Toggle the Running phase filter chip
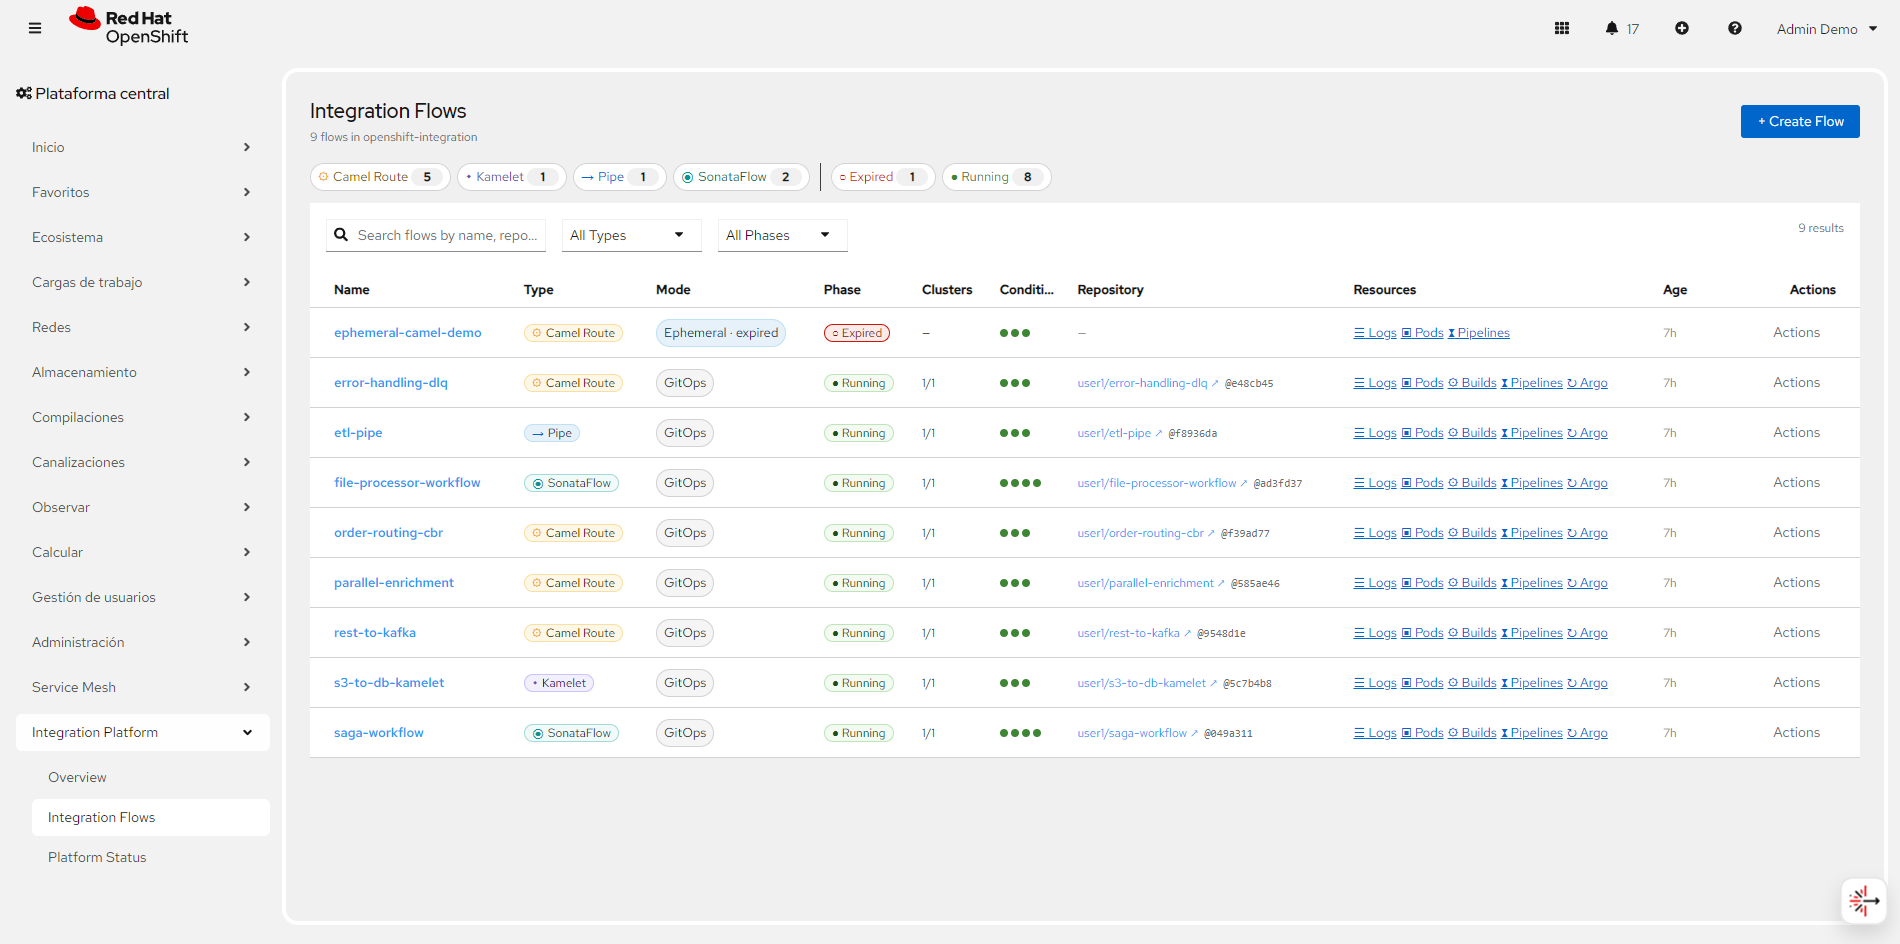 tap(996, 177)
